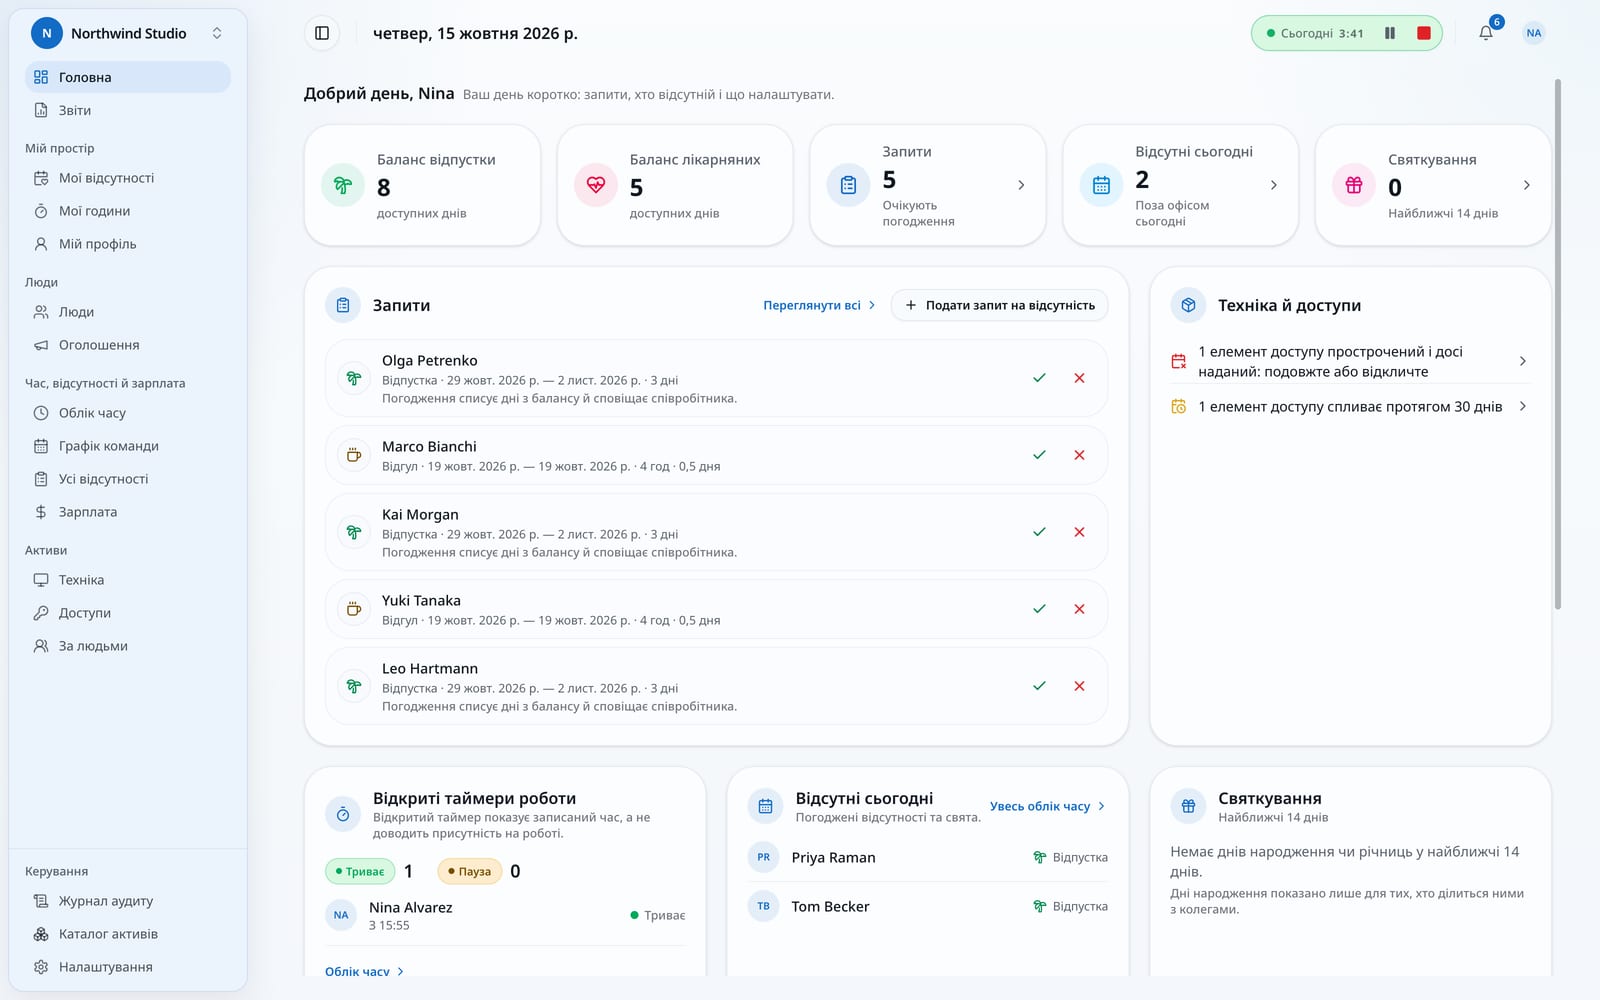Open Увесь облік часу link
The height and width of the screenshot is (1000, 1600).
click(1047, 806)
